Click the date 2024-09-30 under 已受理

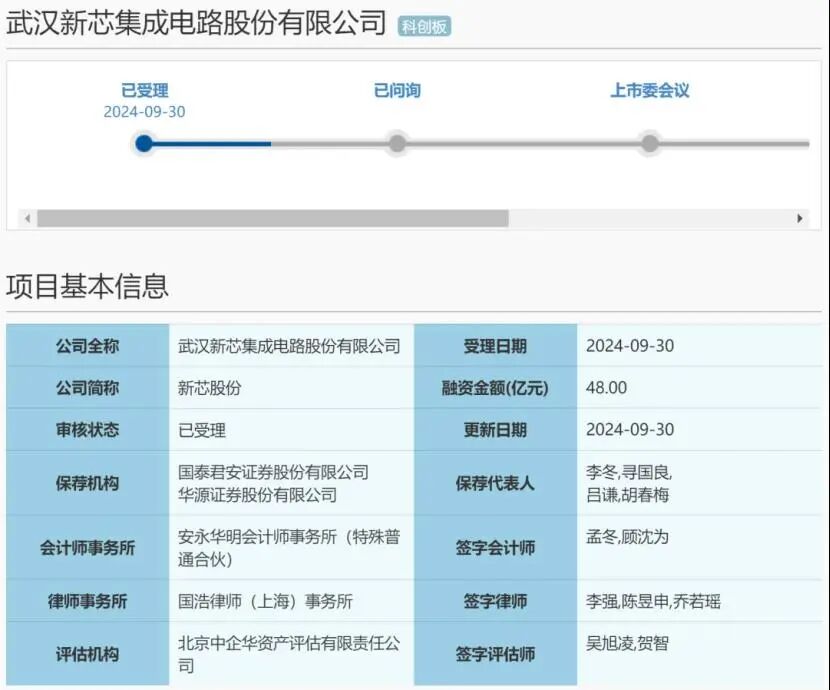(145, 112)
